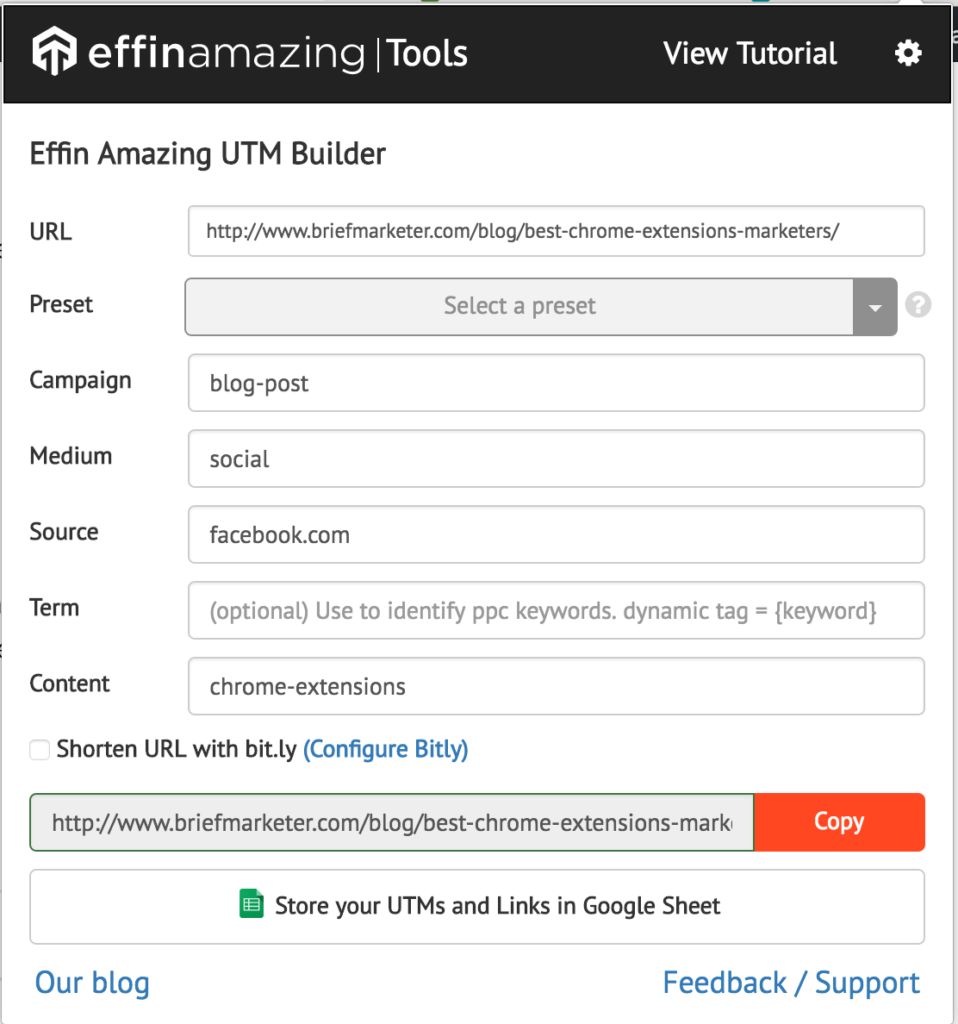This screenshot has height=1024, width=958.
Task: Click the Term label
Action: 54,607
